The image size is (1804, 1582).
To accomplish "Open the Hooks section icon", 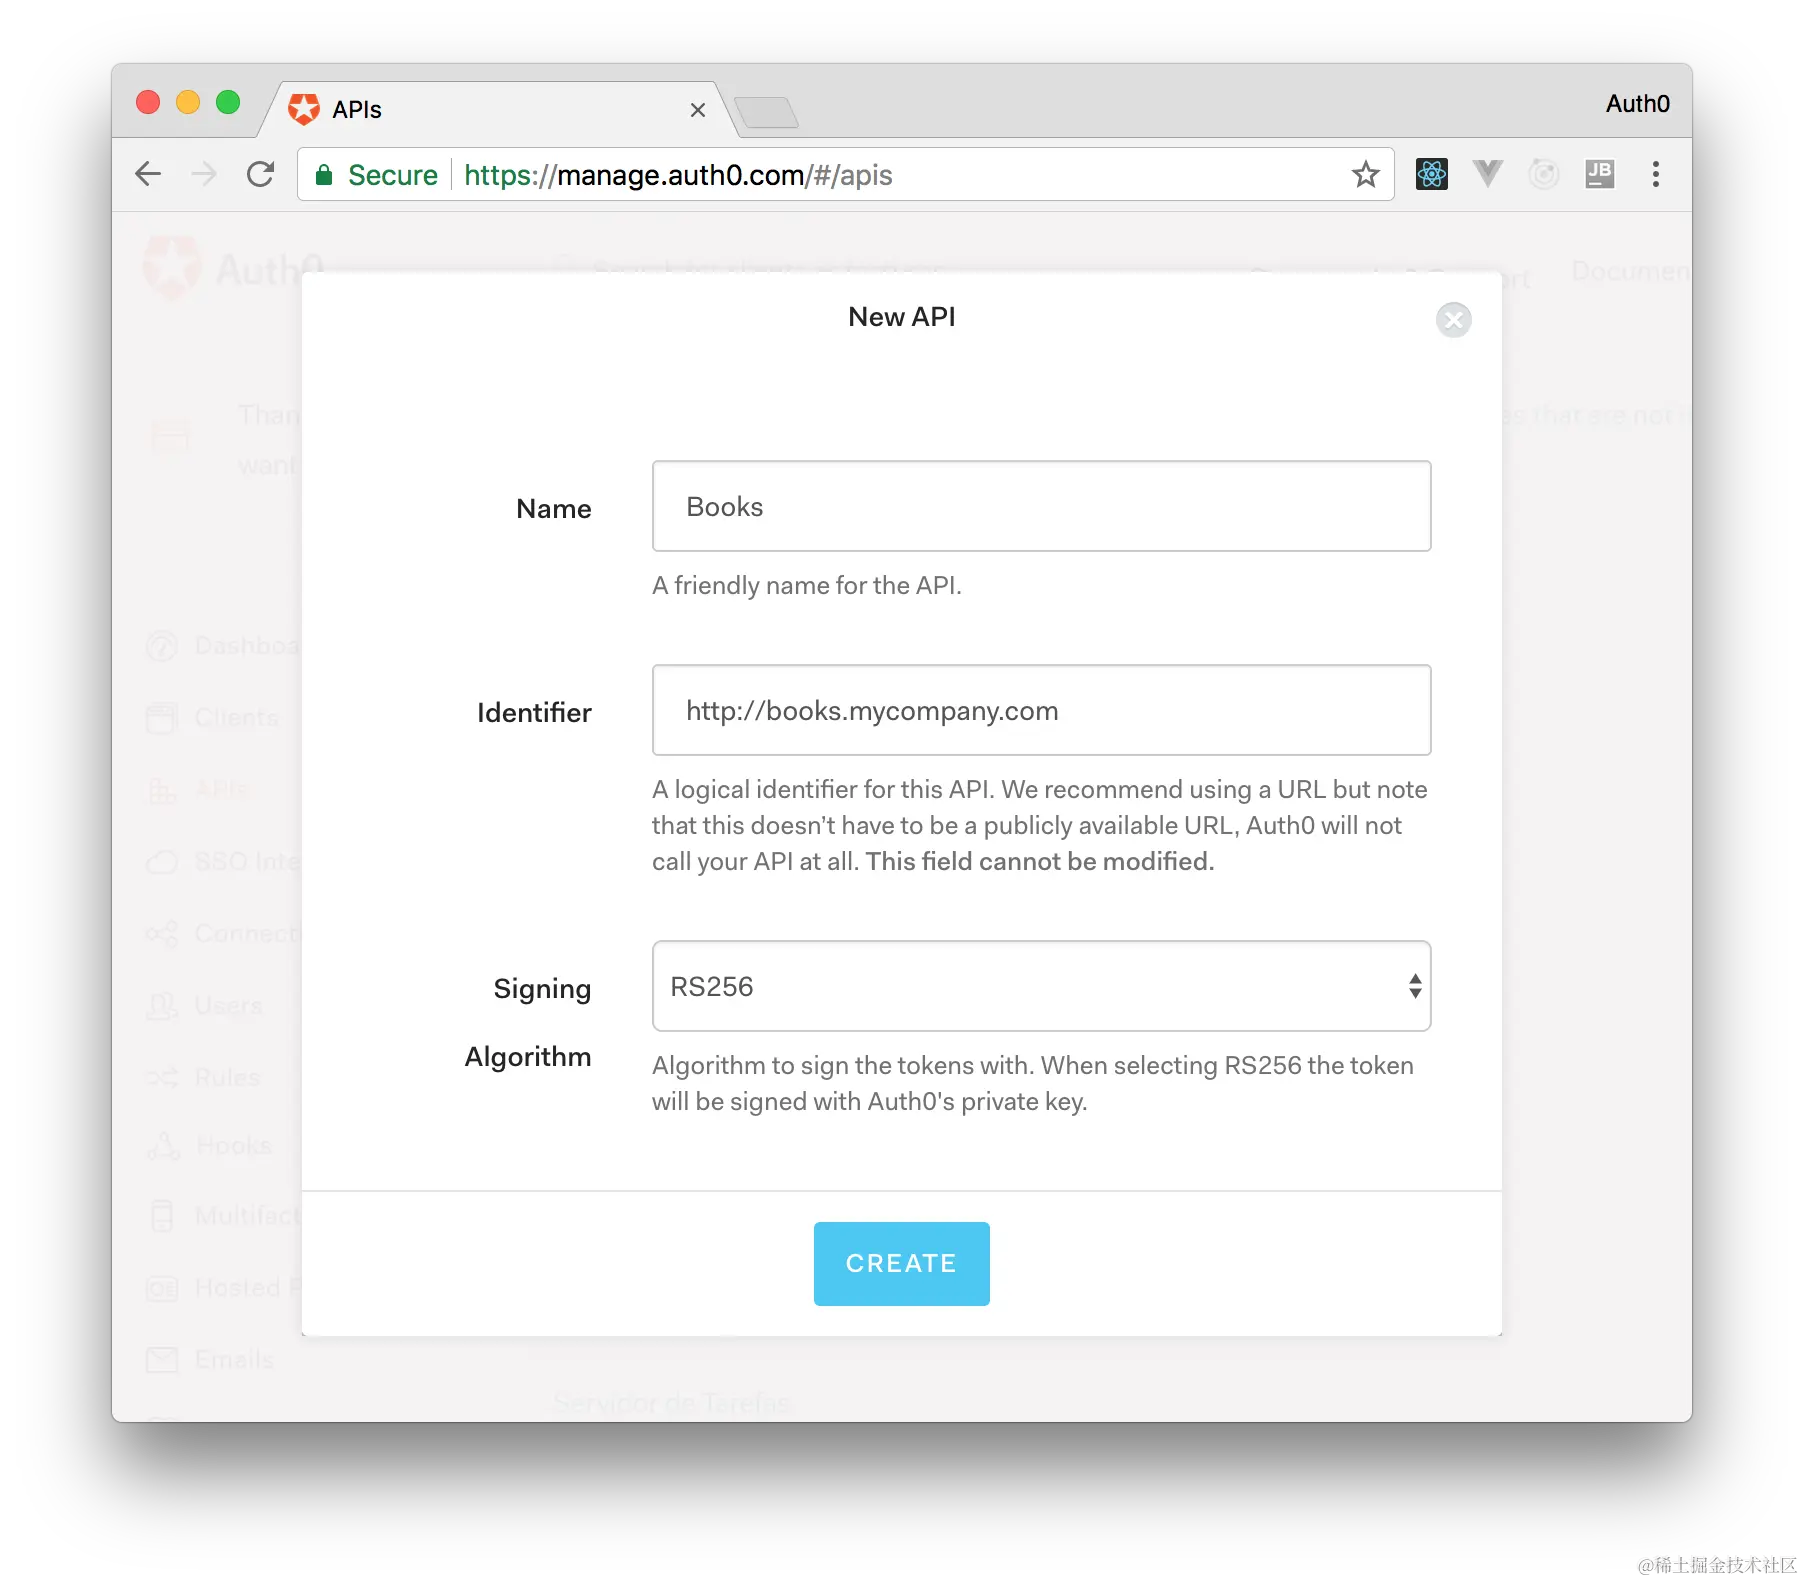I will click(x=163, y=1145).
